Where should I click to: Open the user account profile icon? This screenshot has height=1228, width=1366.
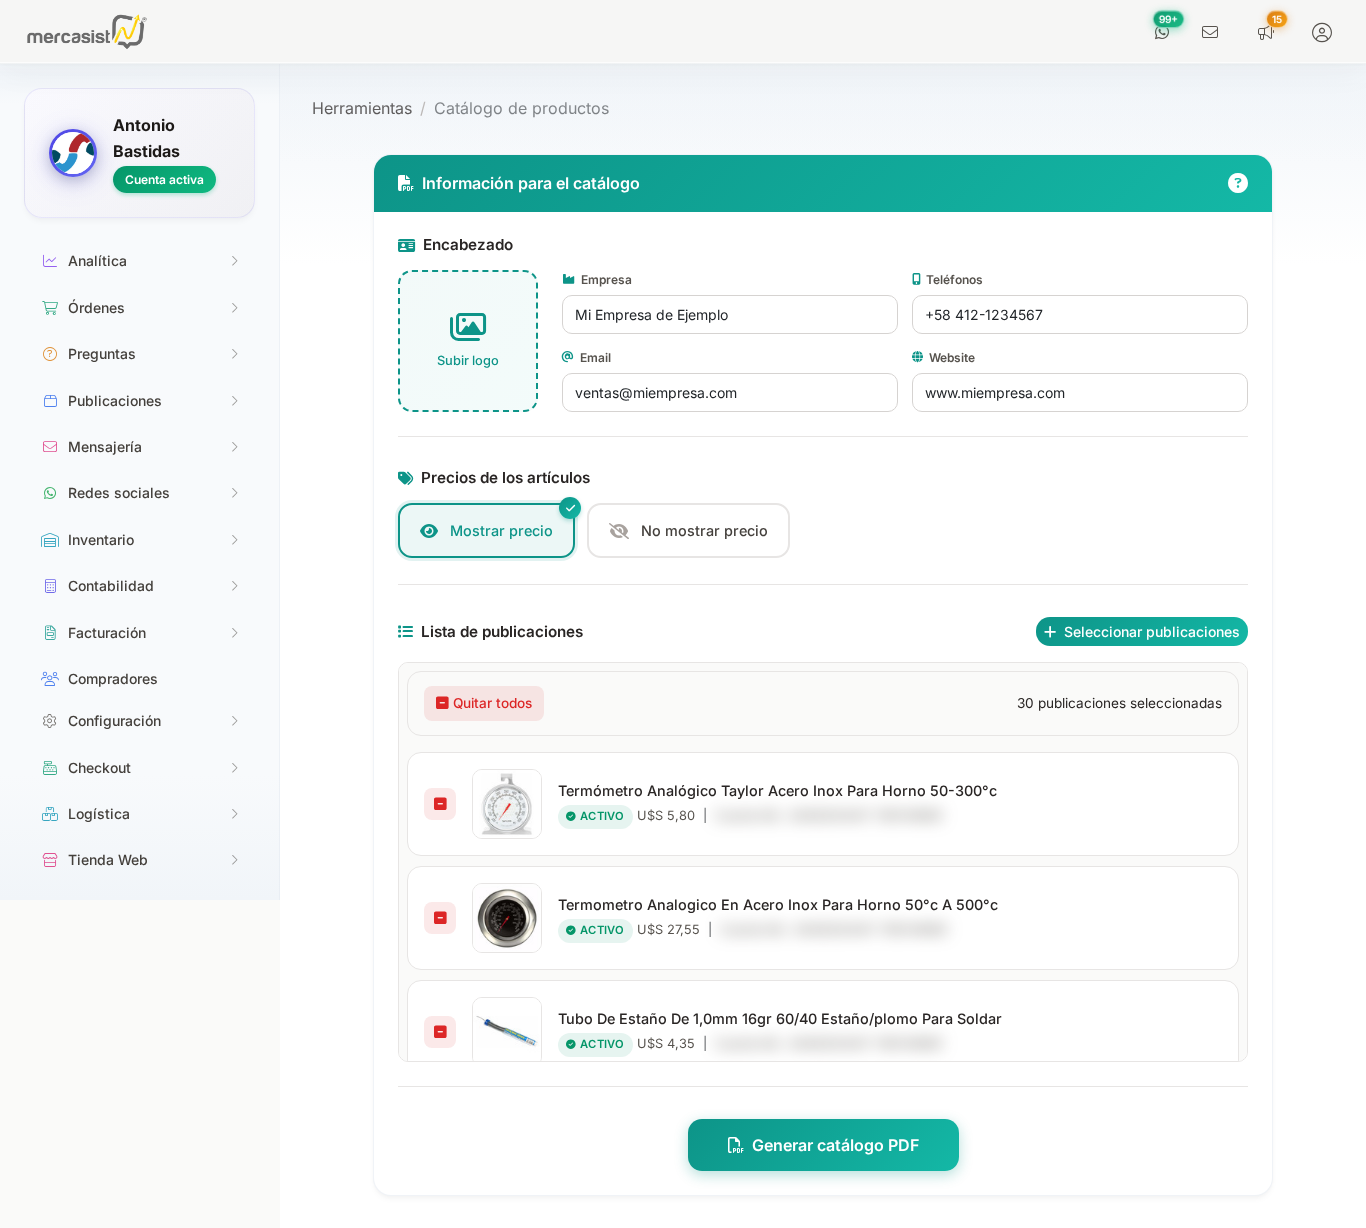[1322, 32]
